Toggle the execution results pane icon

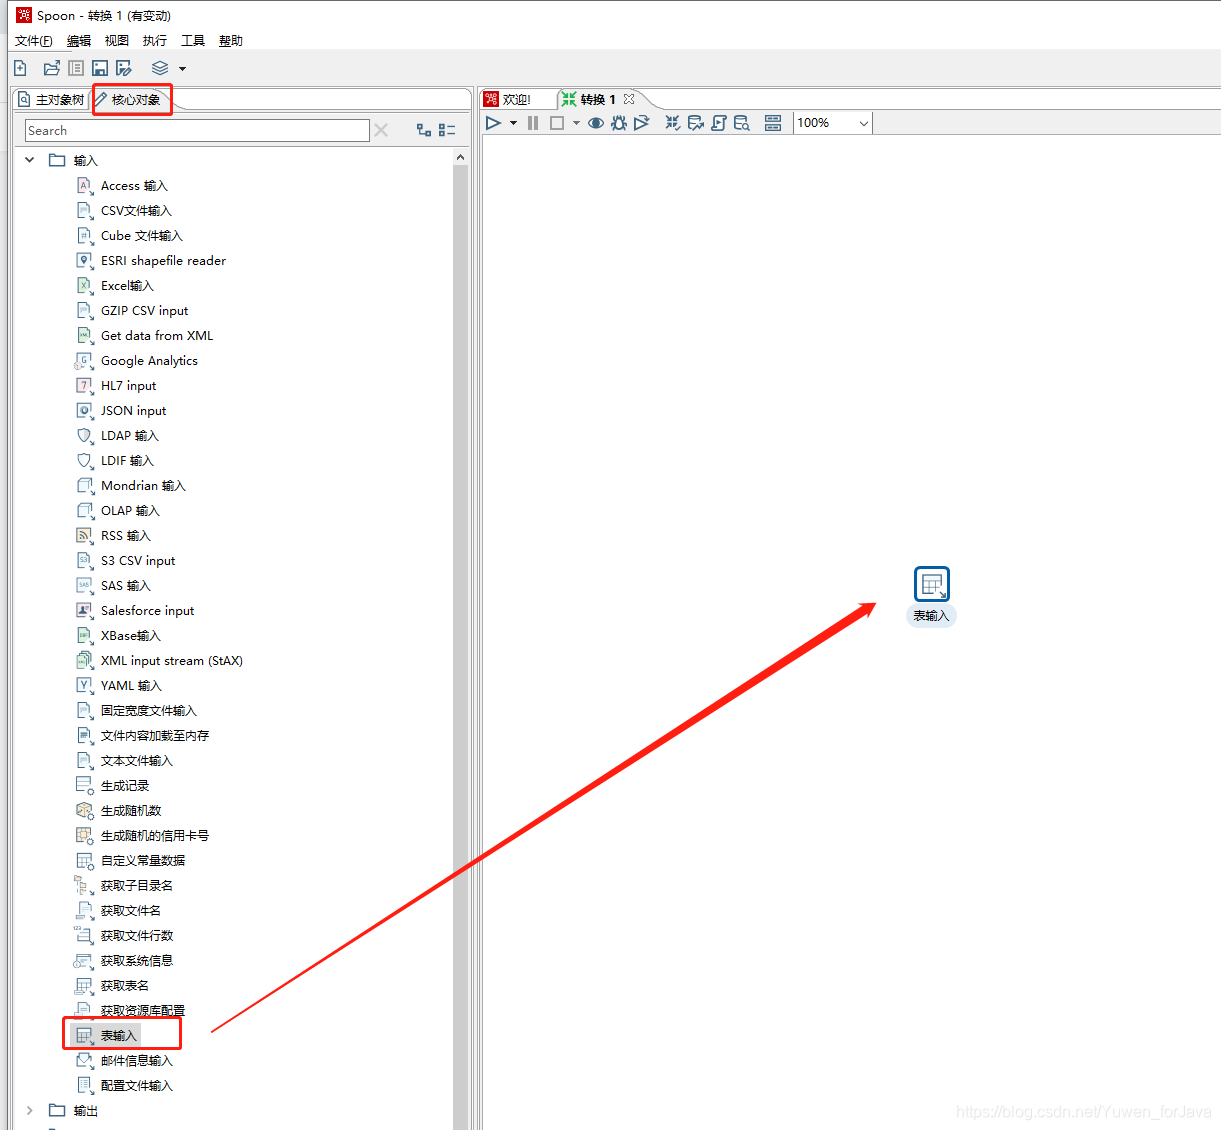click(773, 123)
